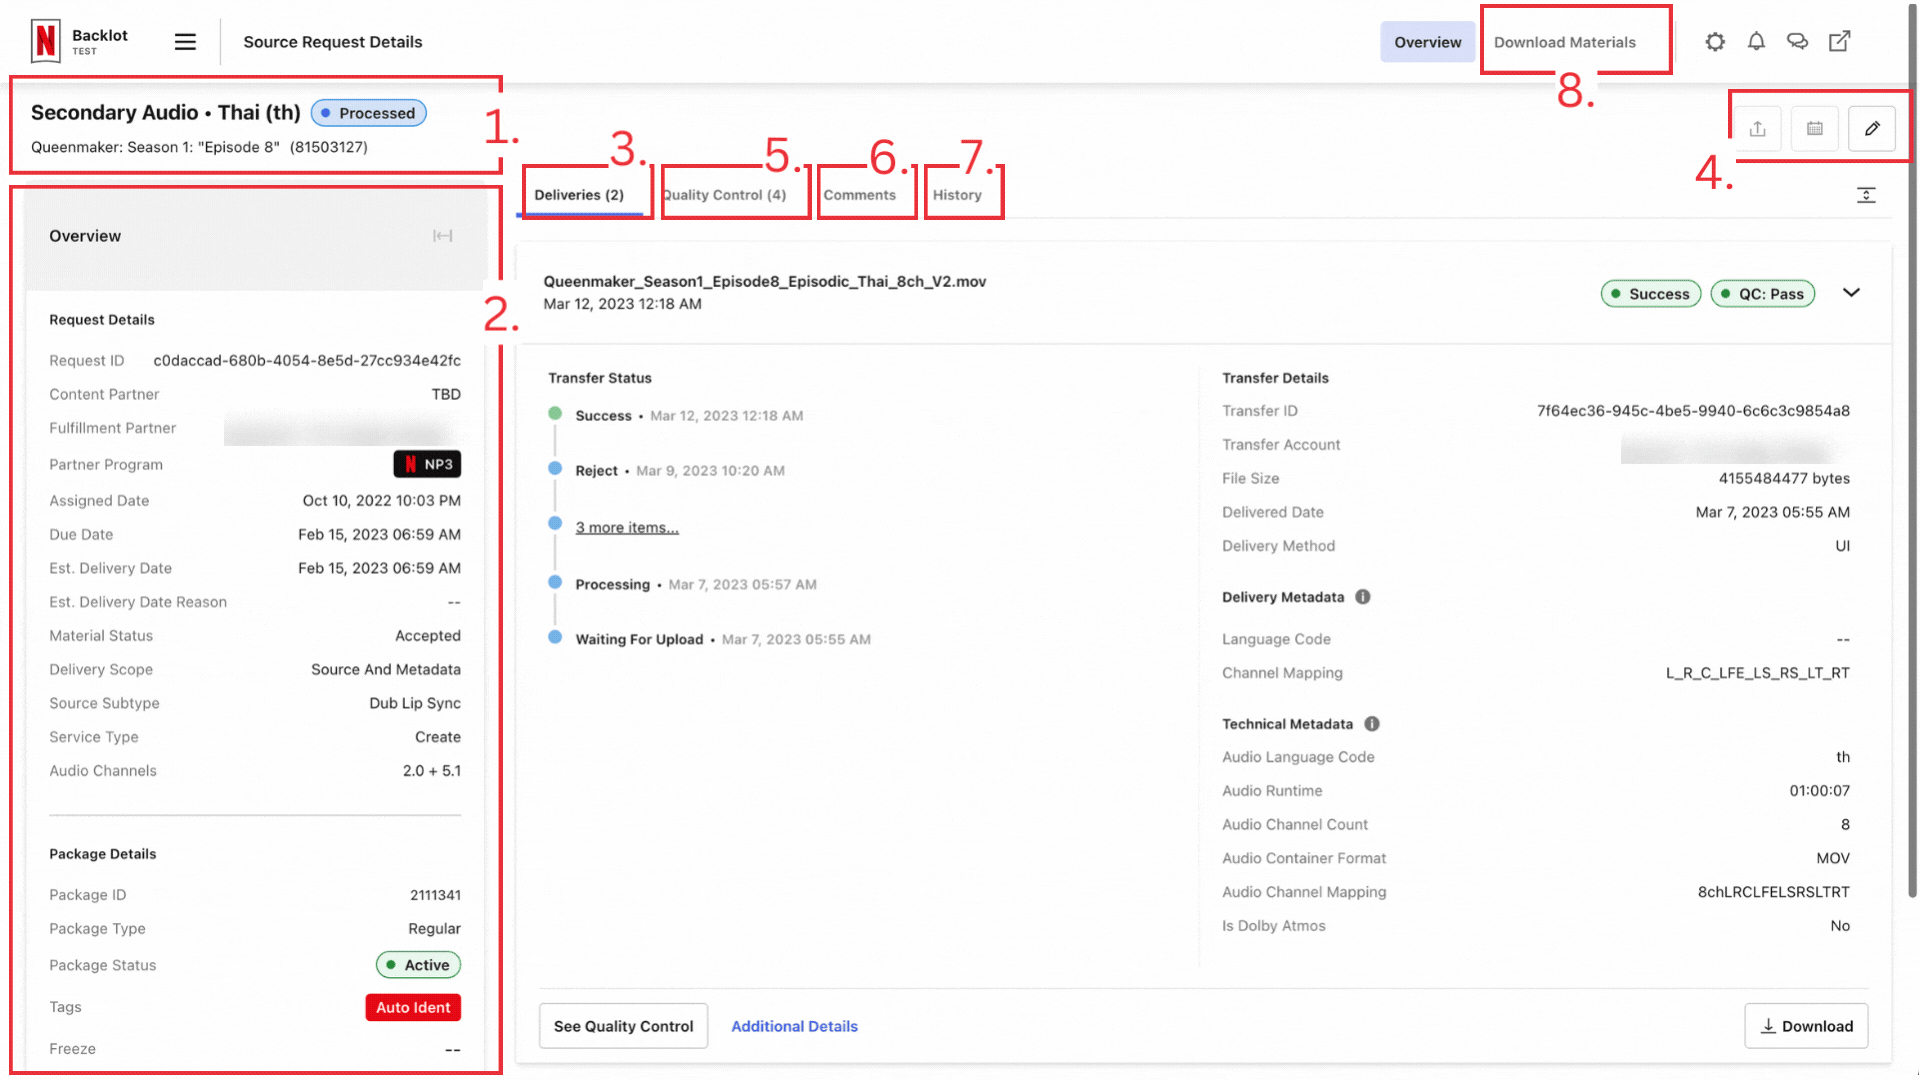Click the upload delivery icon button
This screenshot has height=1080, width=1920.
coord(1757,129)
